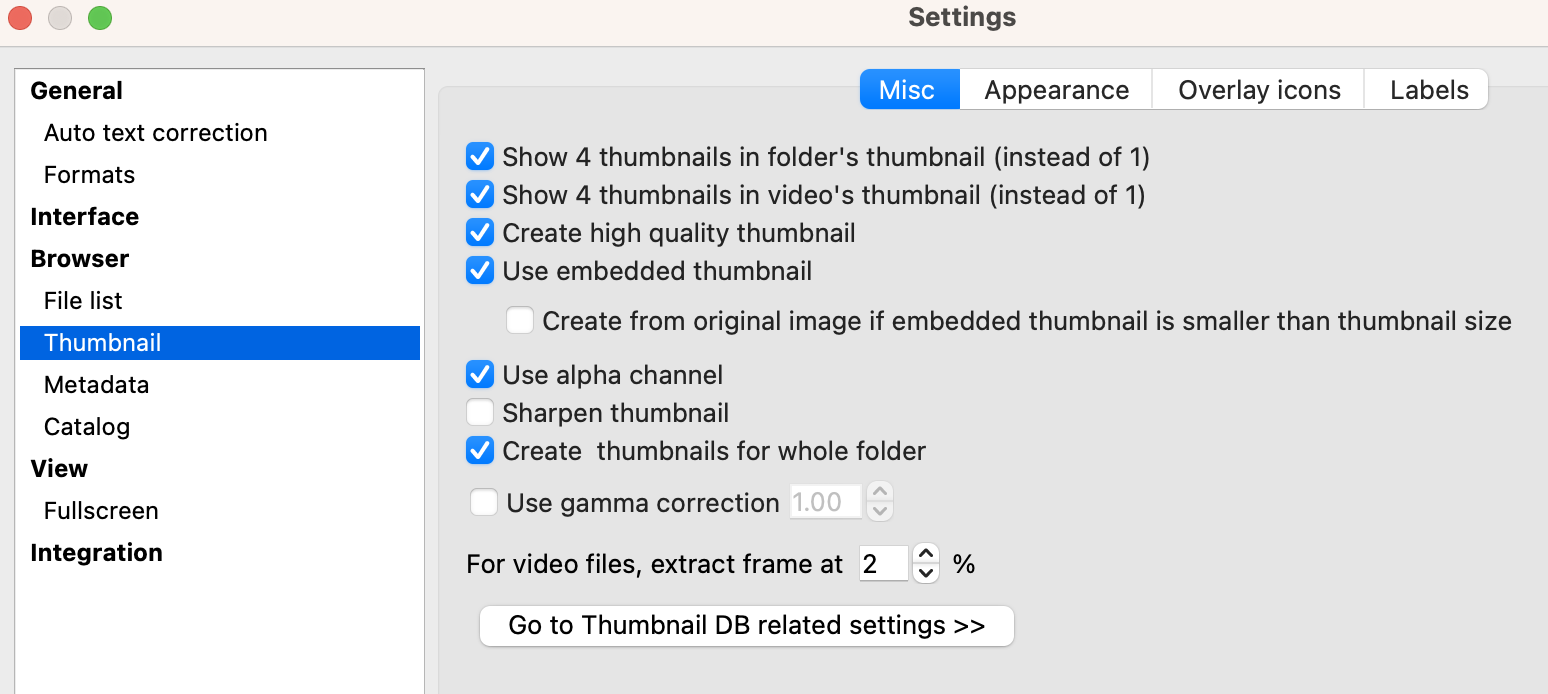The image size is (1548, 694).
Task: Uncheck Use embedded thumbnail
Action: pyautogui.click(x=480, y=271)
